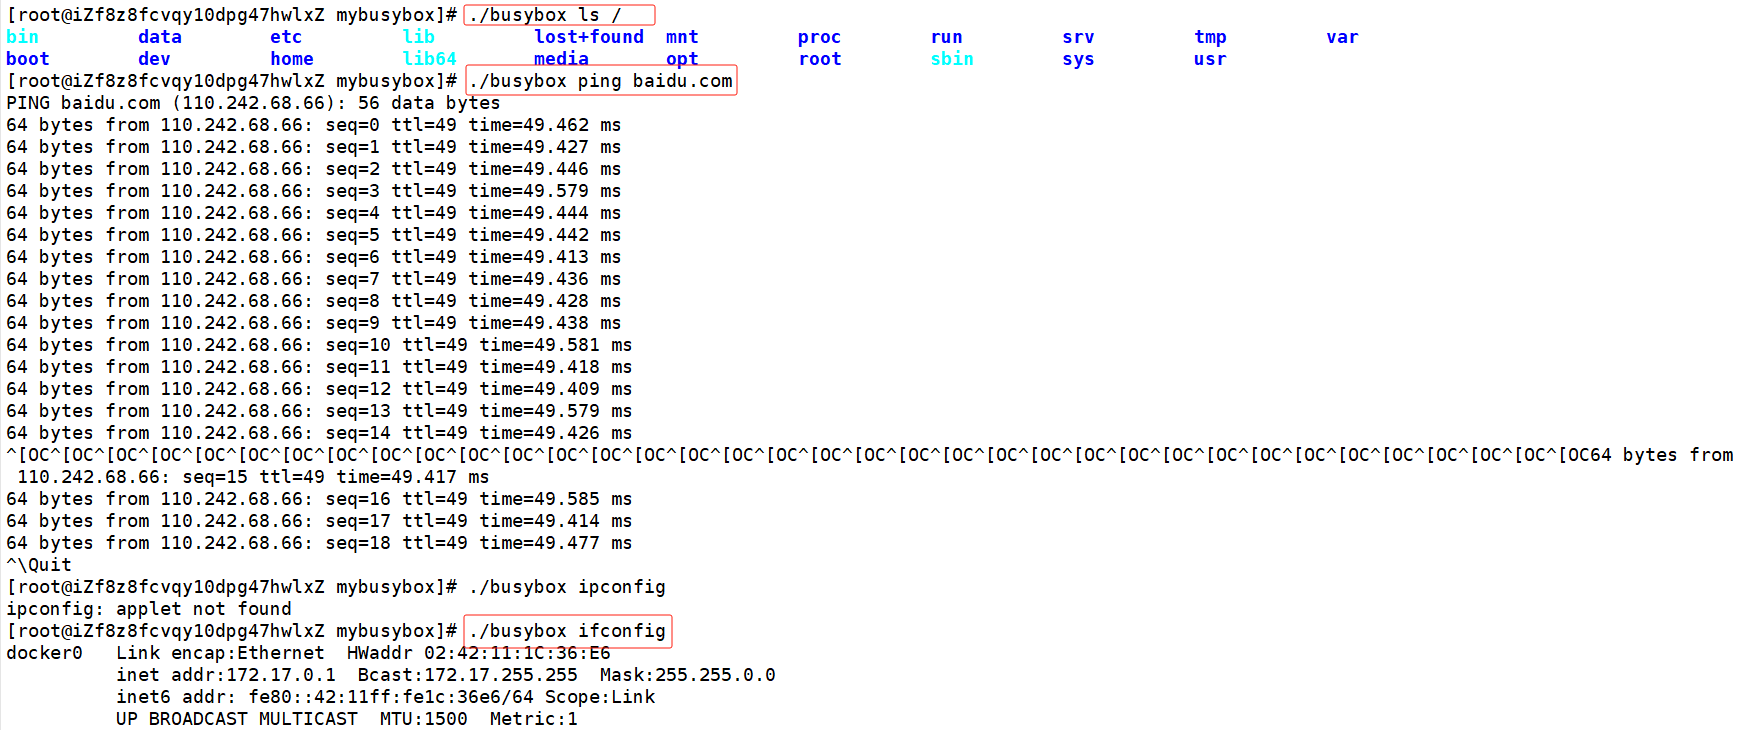Click the 'srv' directory name
Screen dimensions: 1741x730
coord(1078,37)
